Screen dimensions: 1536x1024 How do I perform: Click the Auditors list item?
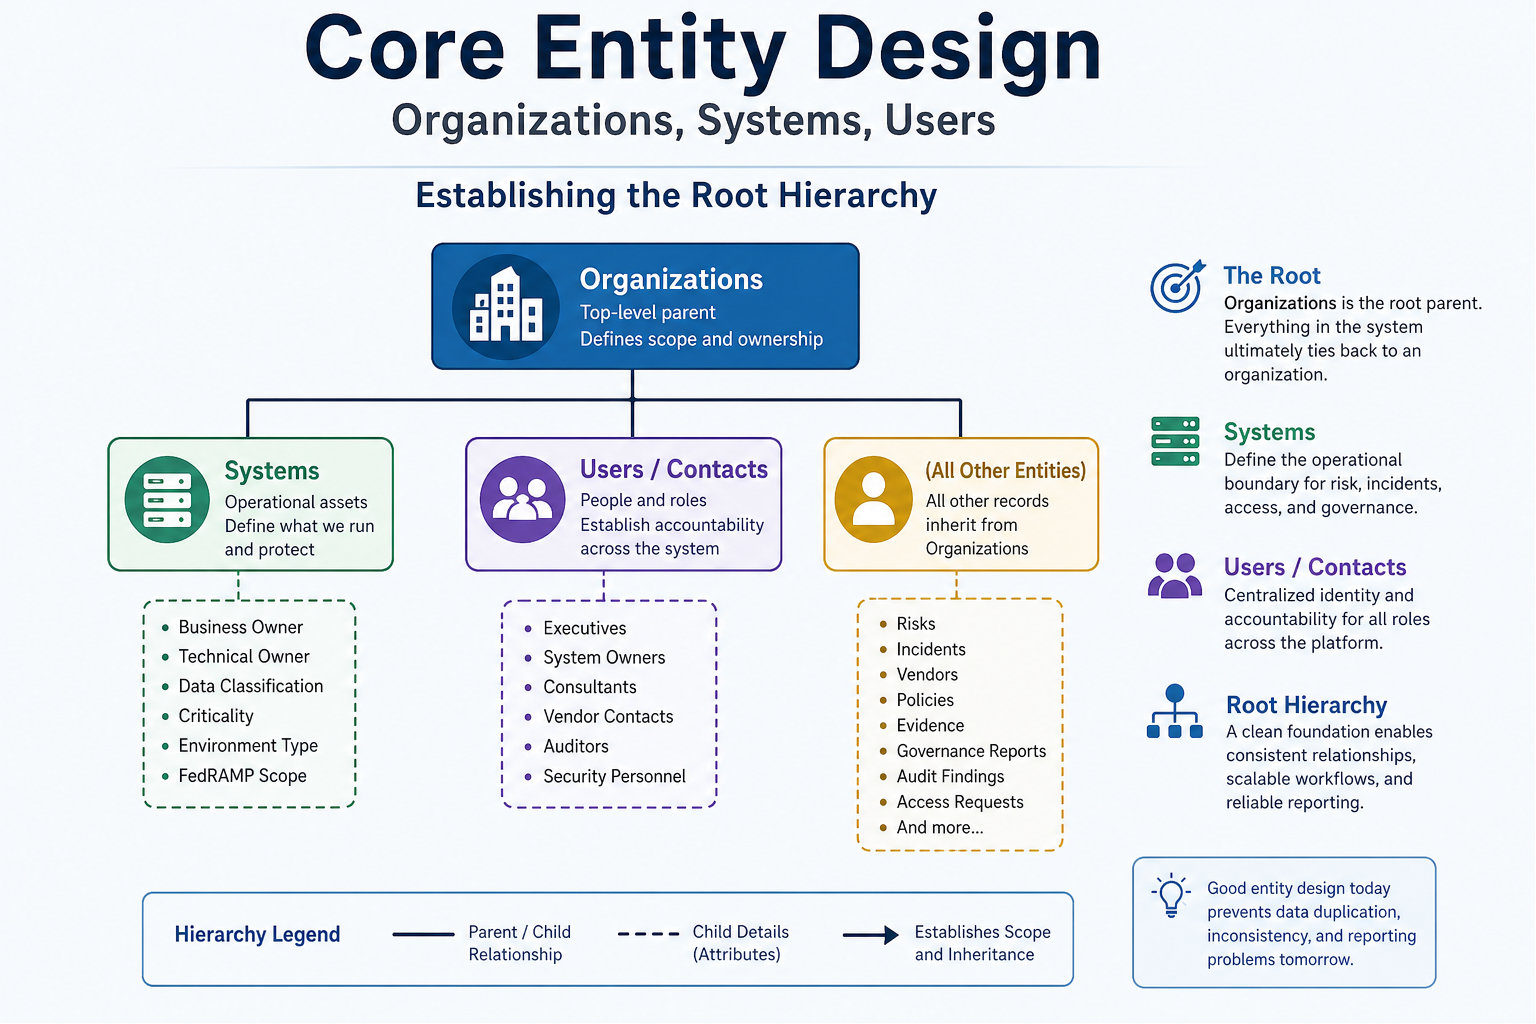coord(576,746)
